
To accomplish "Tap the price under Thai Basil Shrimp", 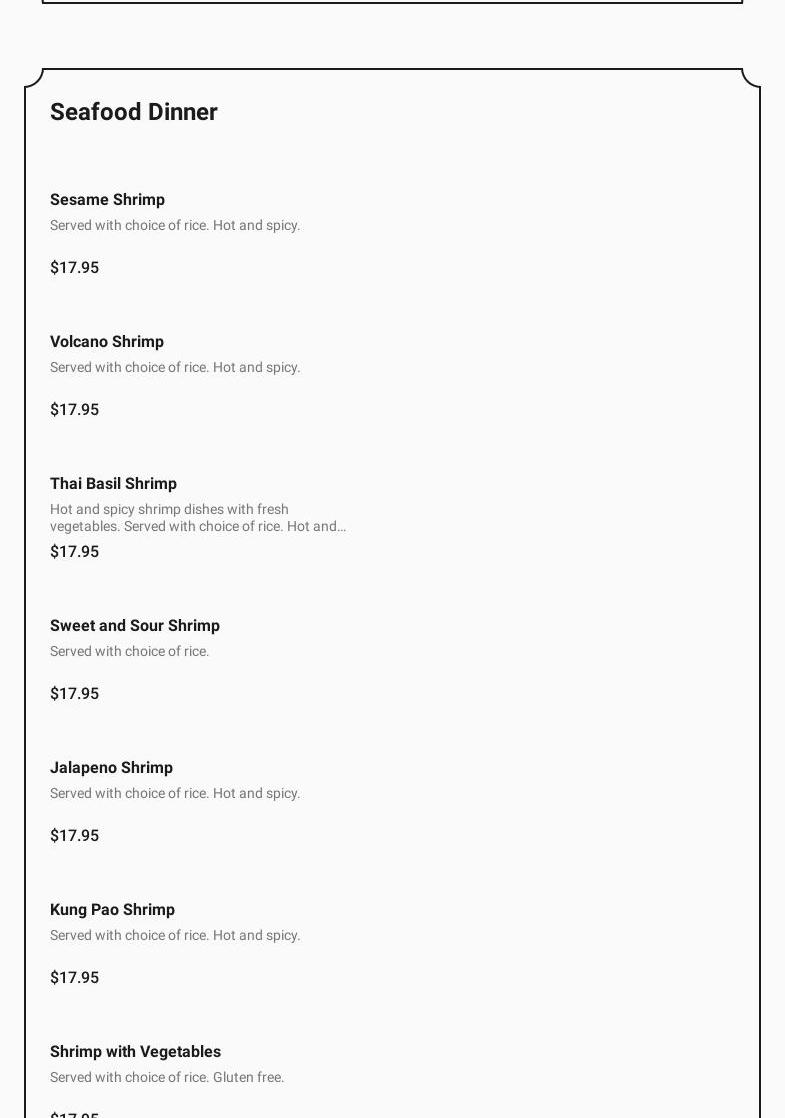I will pos(75,552).
